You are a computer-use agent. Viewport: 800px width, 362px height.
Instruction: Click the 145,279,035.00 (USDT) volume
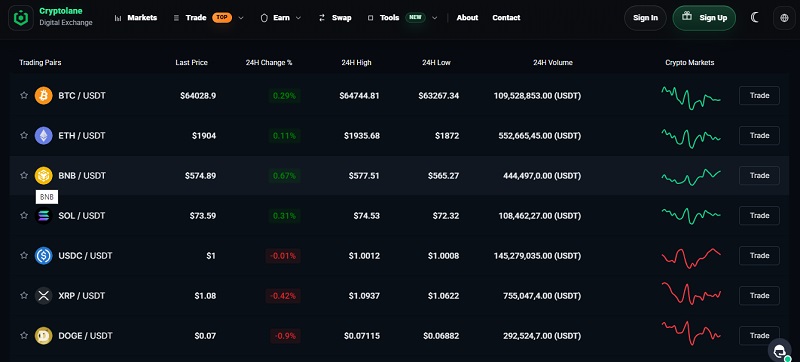pyautogui.click(x=537, y=255)
